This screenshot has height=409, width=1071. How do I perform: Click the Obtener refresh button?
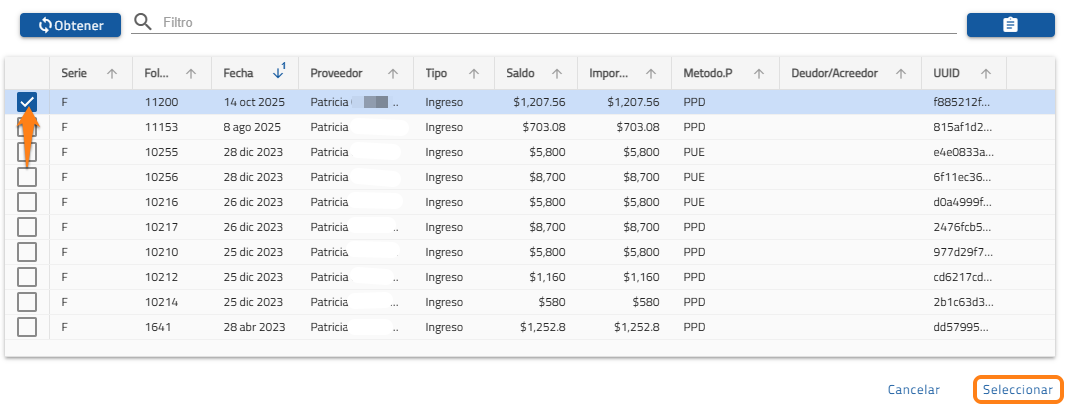click(x=70, y=25)
